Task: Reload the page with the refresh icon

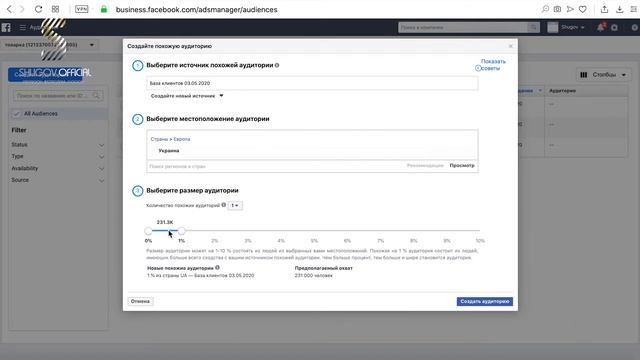Action: tap(38, 9)
